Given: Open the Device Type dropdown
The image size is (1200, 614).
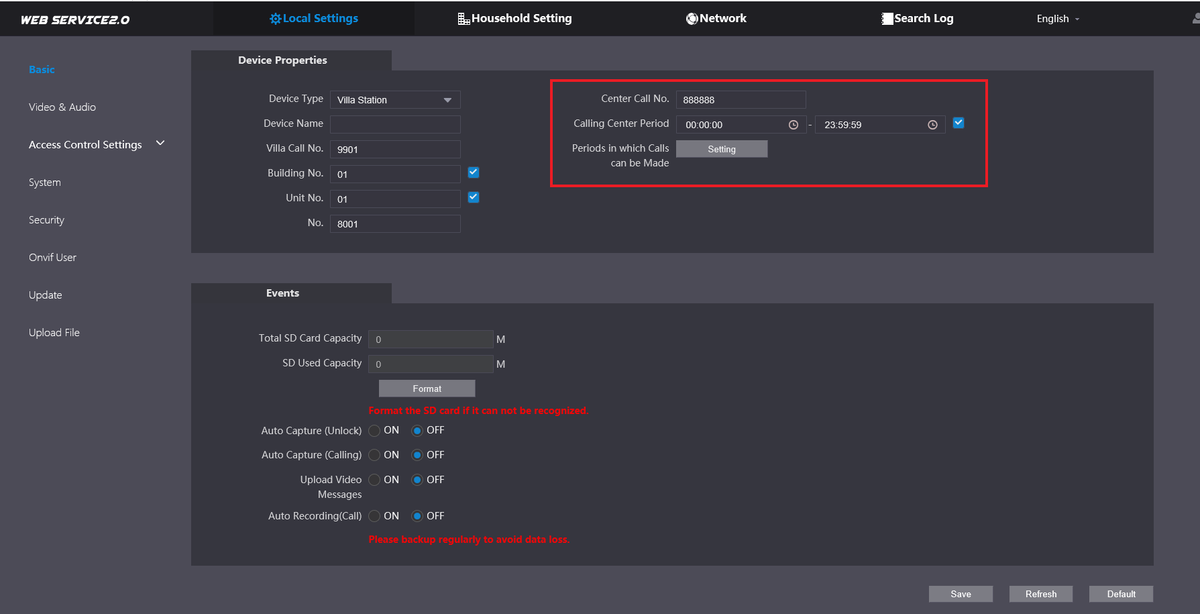Looking at the screenshot, I should 395,100.
